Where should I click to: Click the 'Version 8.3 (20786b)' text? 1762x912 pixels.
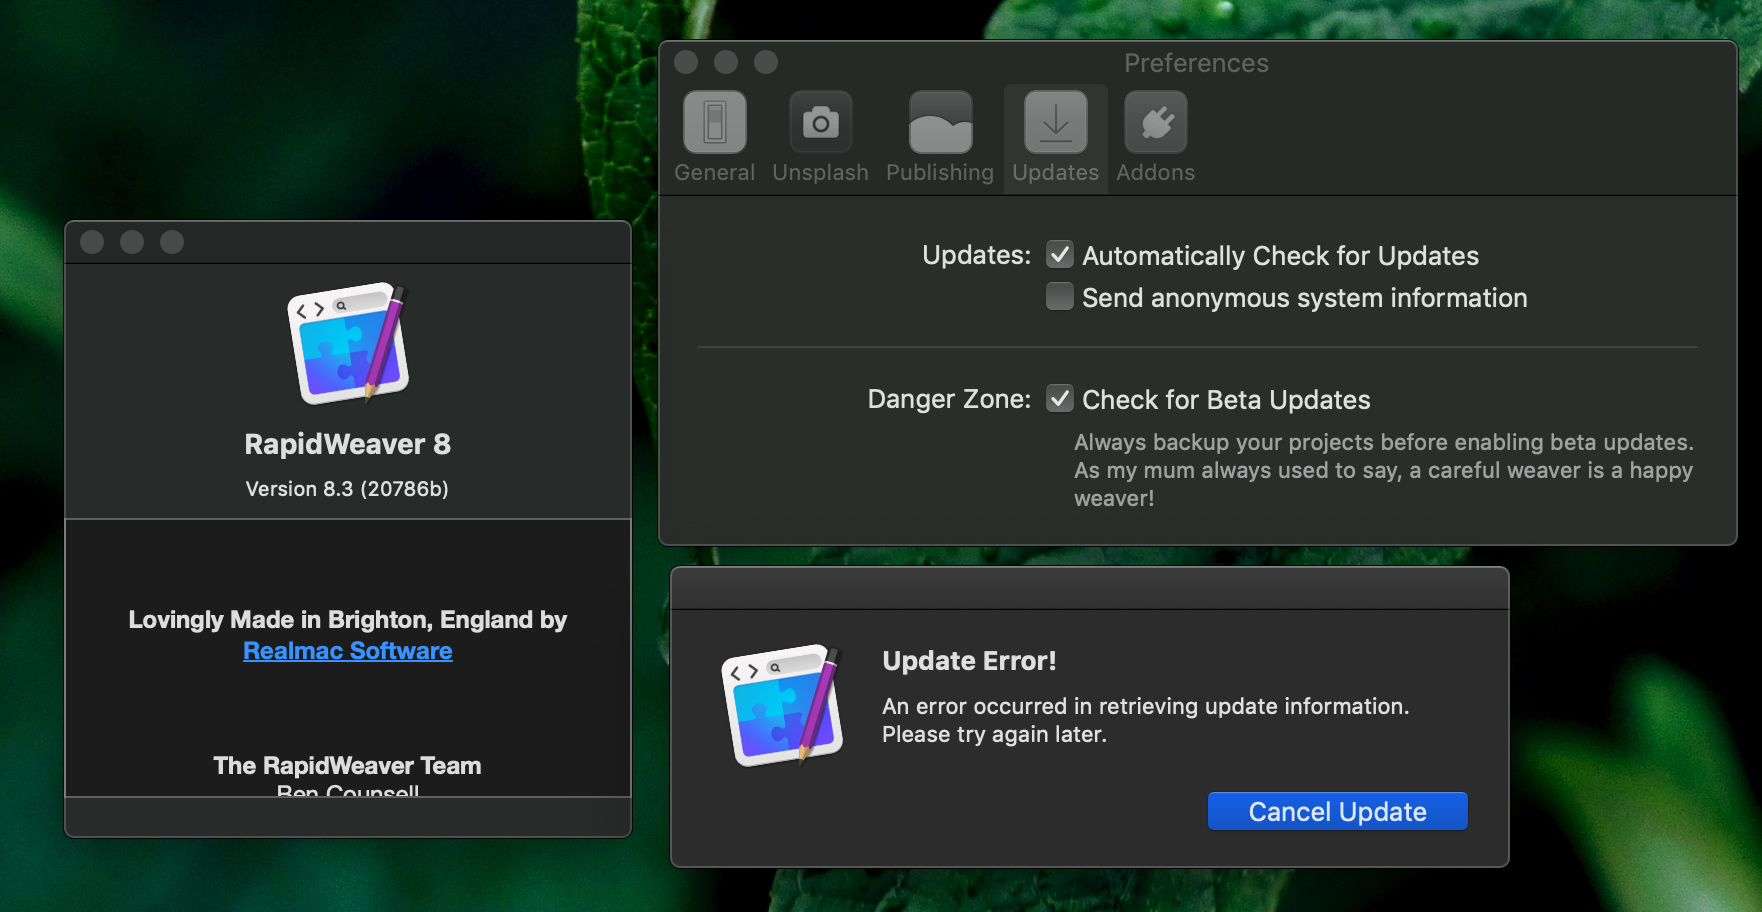coord(348,489)
